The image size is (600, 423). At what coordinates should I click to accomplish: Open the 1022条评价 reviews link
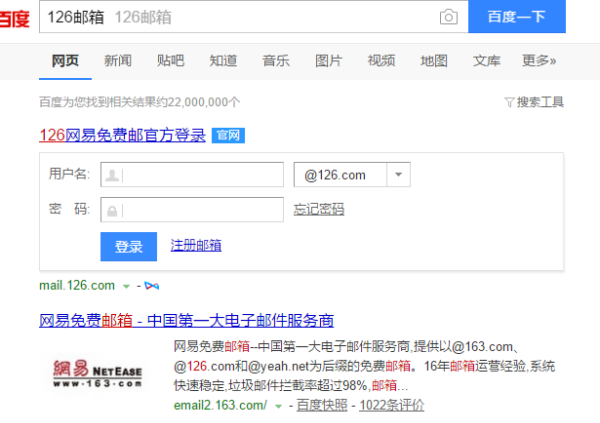(x=392, y=405)
